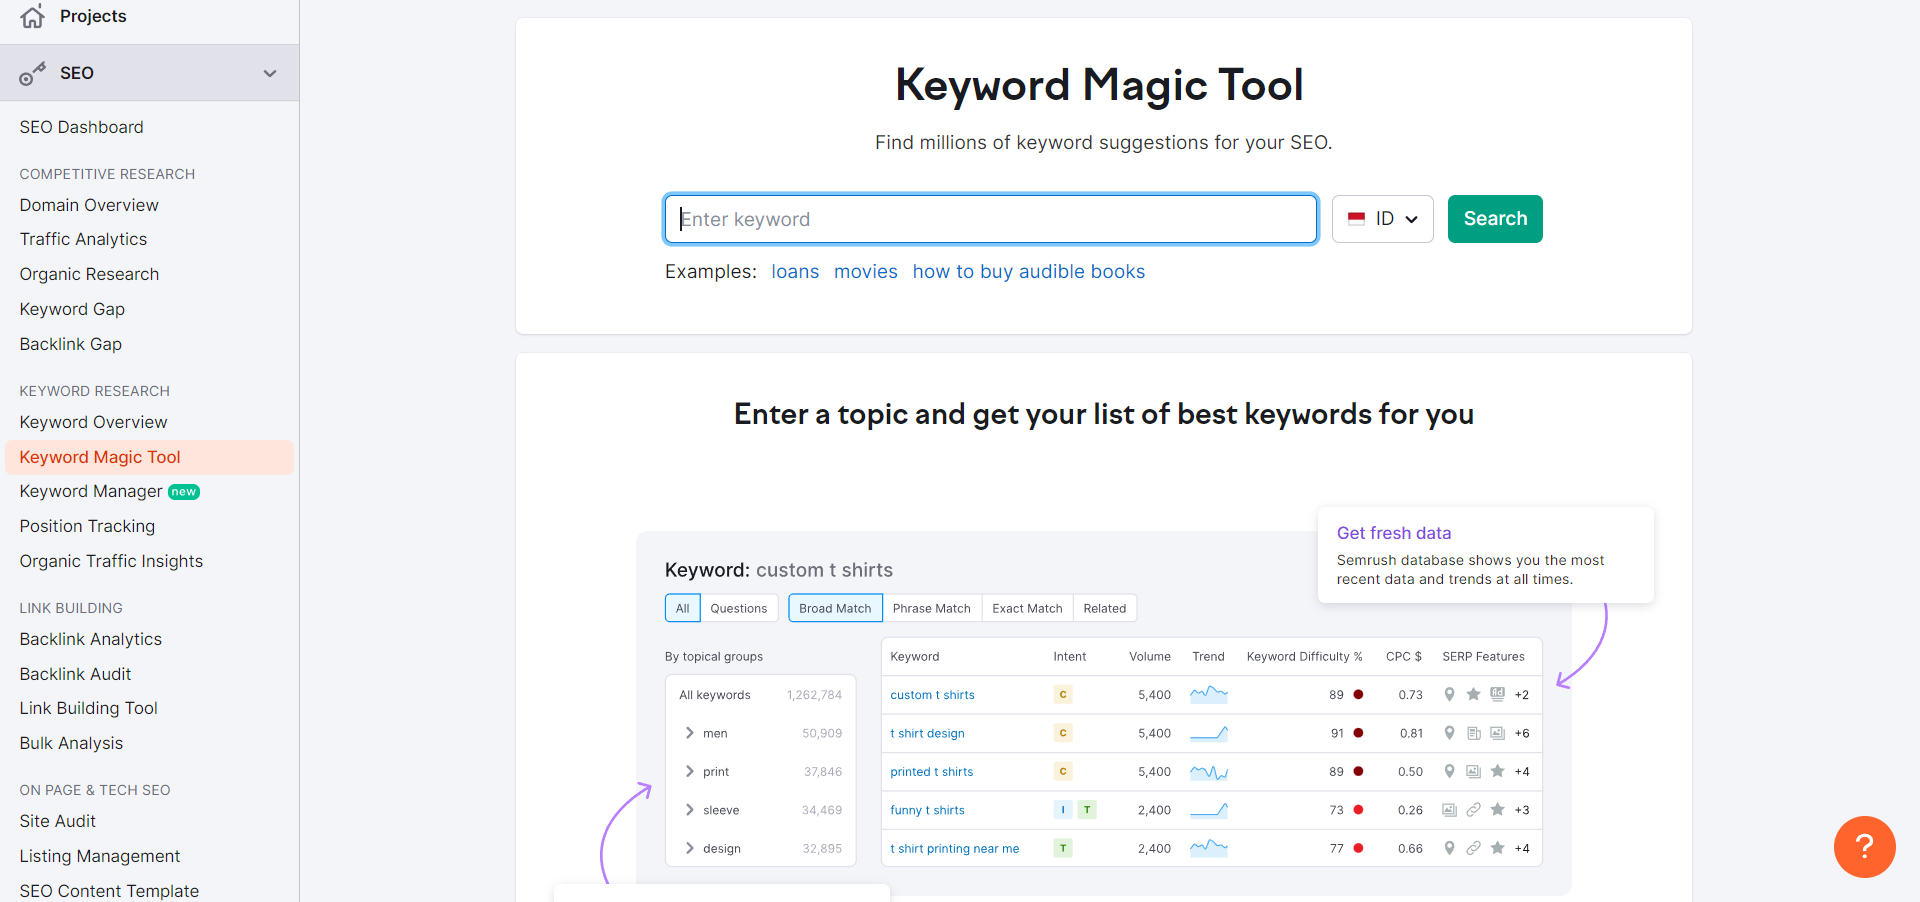Viewport: 1920px width, 902px height.
Task: Open SEO Content Template
Action: 109,891
